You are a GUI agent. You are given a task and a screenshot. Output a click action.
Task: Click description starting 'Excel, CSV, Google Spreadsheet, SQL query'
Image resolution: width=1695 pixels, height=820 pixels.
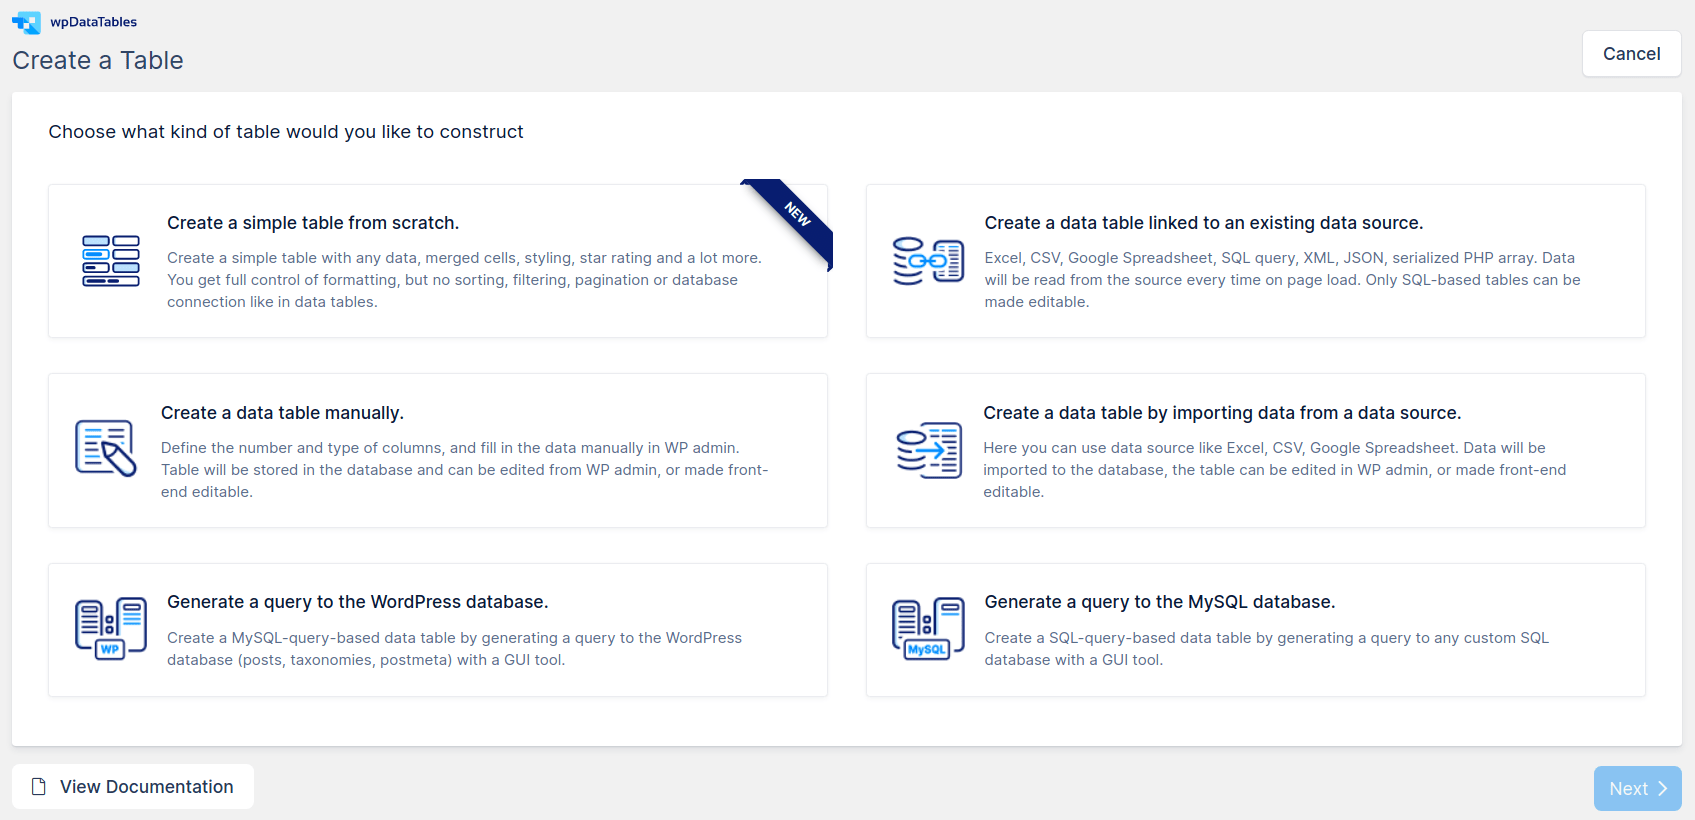pos(1282,280)
